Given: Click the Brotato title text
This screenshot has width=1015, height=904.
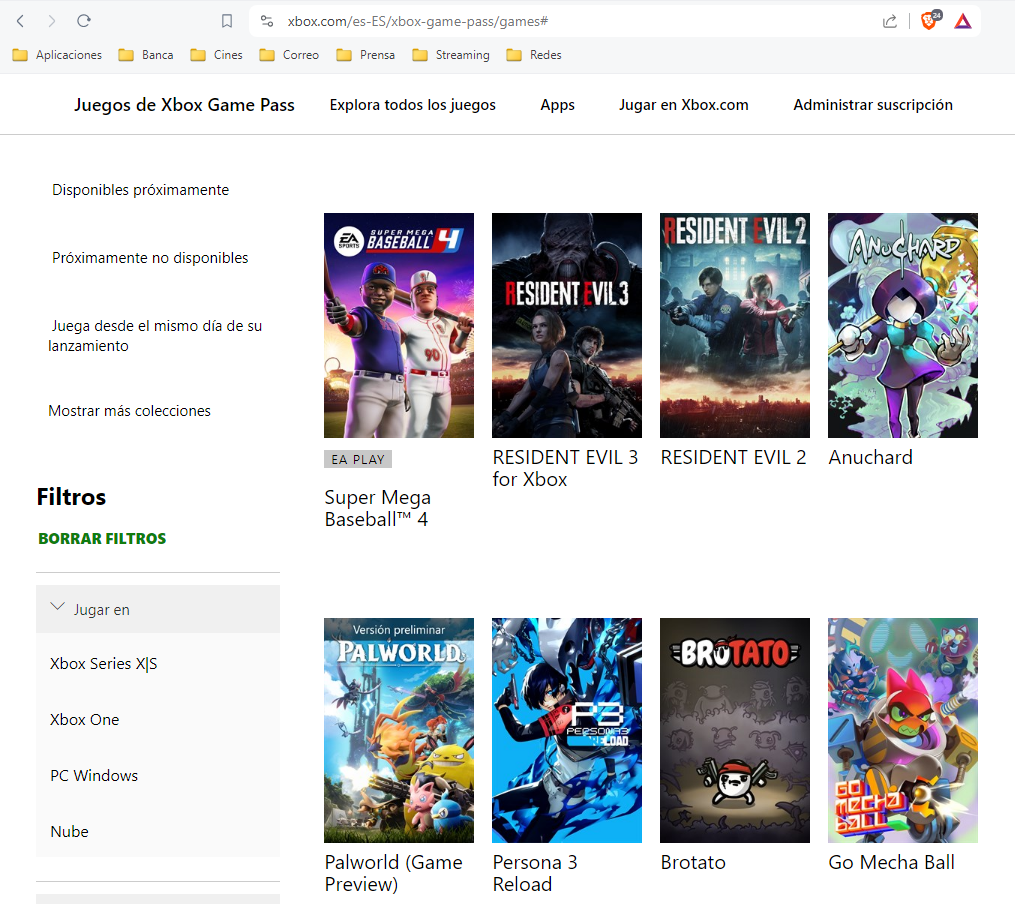Looking at the screenshot, I should [693, 863].
